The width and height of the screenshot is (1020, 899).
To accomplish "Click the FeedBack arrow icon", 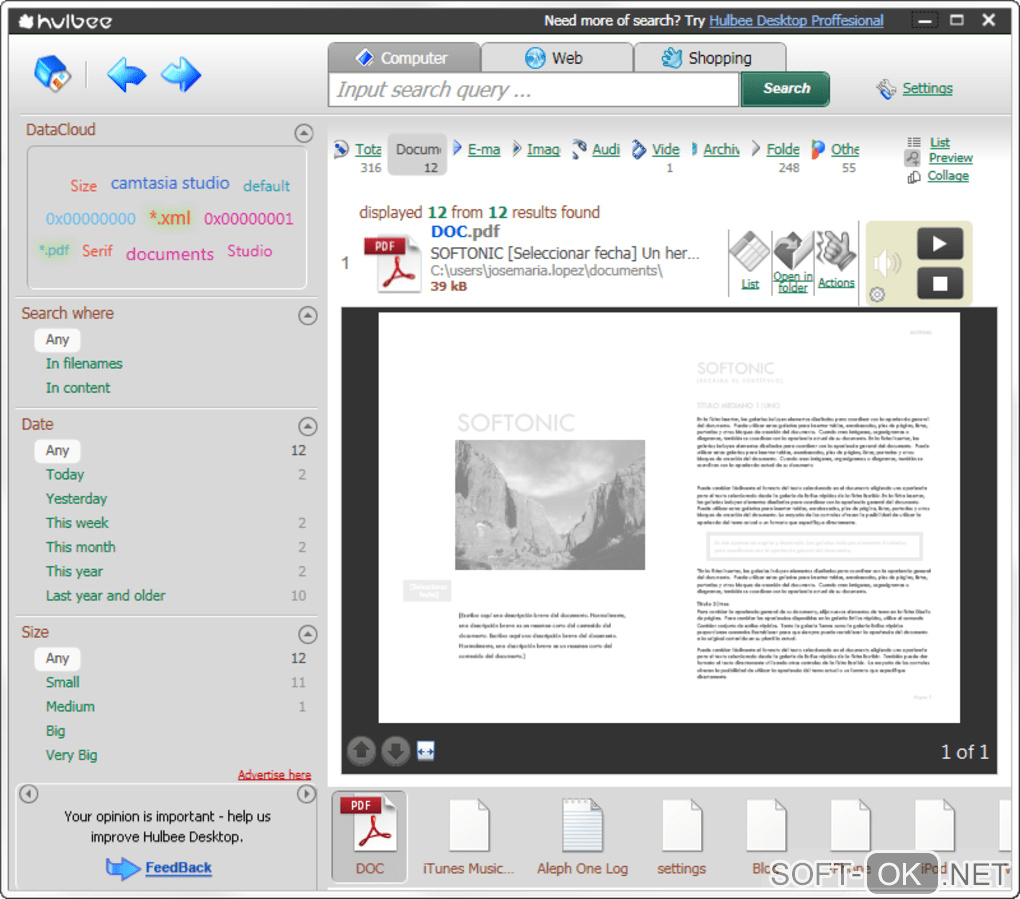I will point(122,868).
